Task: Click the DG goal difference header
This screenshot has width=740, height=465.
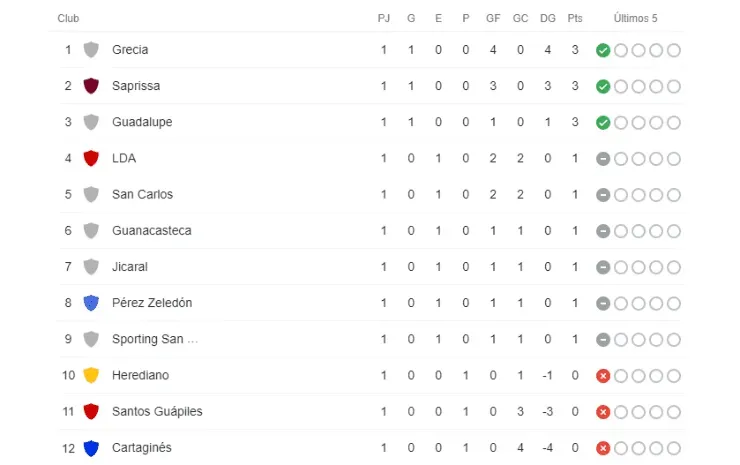Action: 547,18
